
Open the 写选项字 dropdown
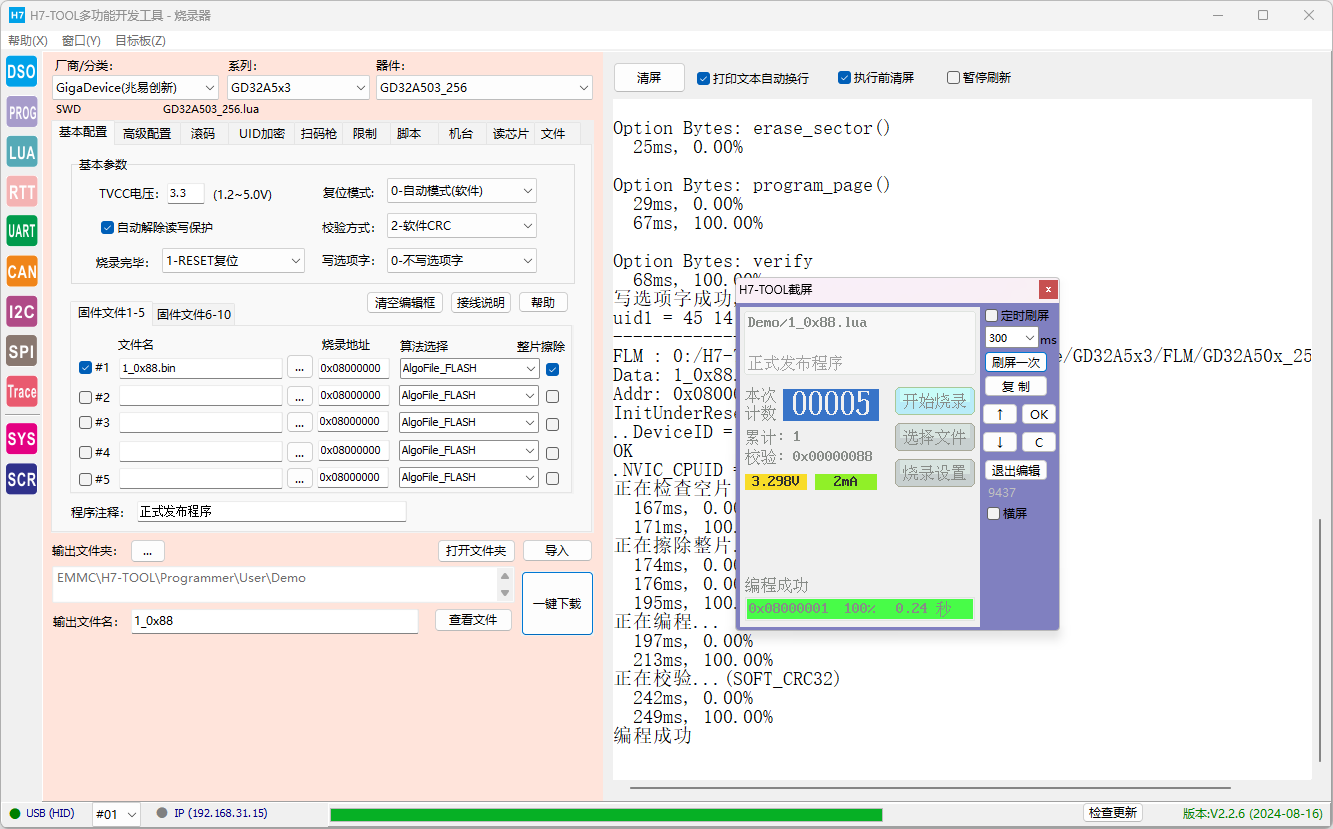[x=462, y=261]
